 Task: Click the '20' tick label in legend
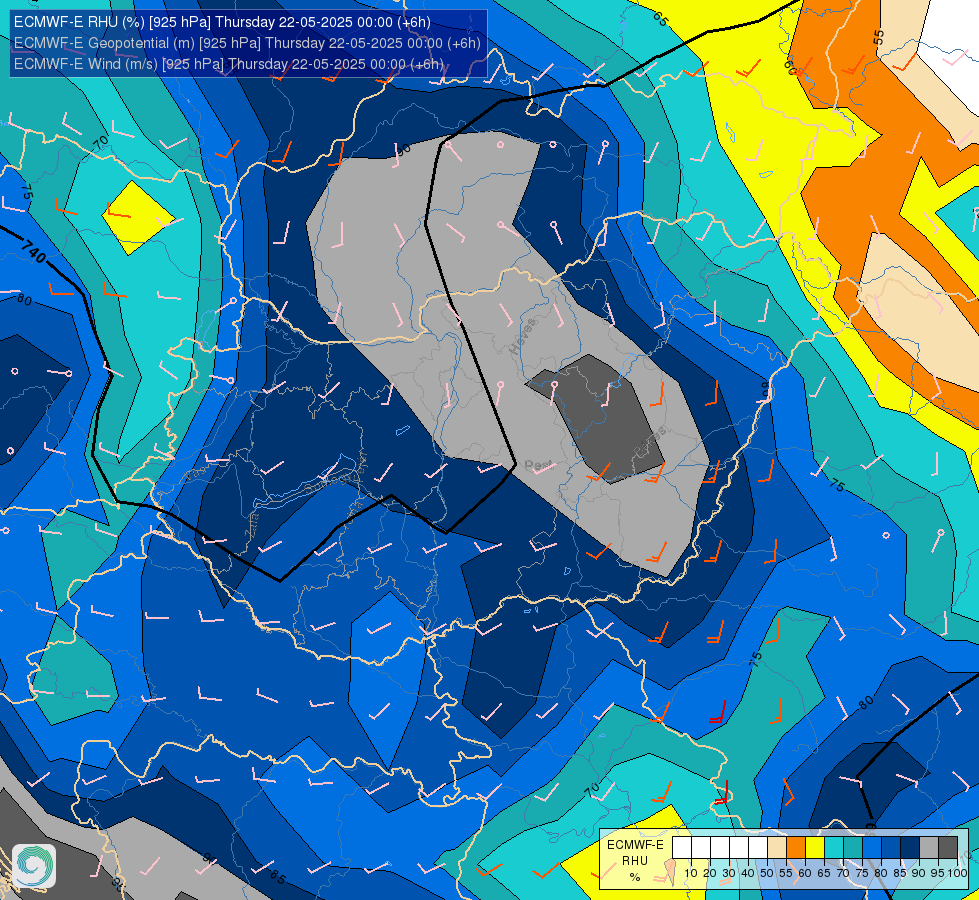[x=710, y=873]
